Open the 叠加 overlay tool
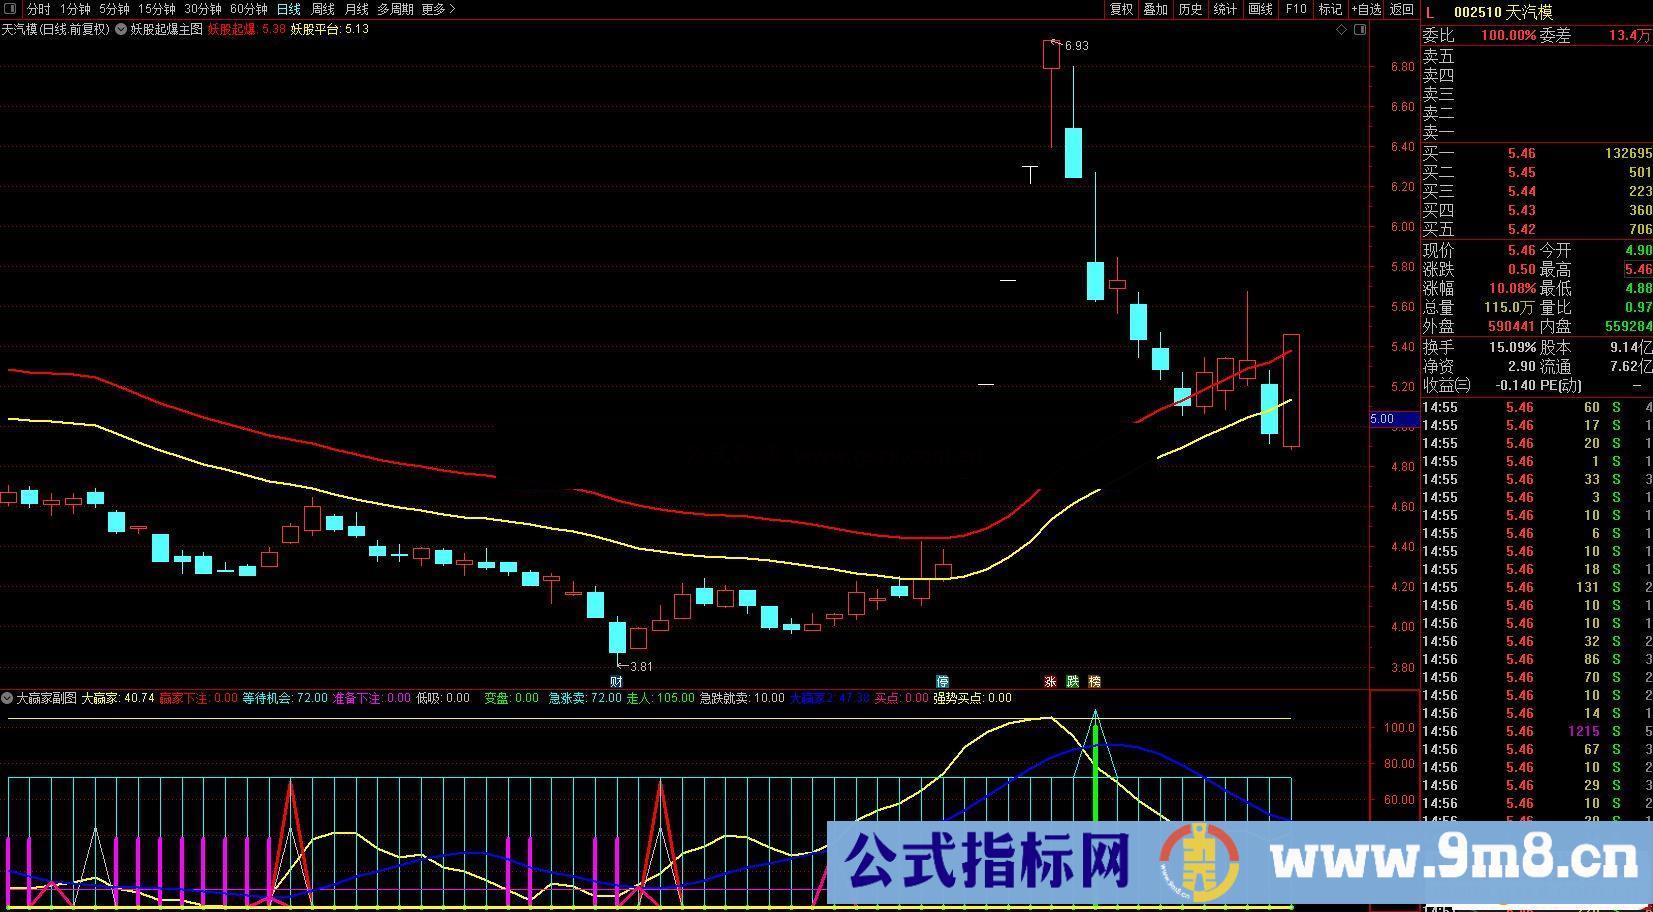This screenshot has height=912, width=1653. point(1155,9)
